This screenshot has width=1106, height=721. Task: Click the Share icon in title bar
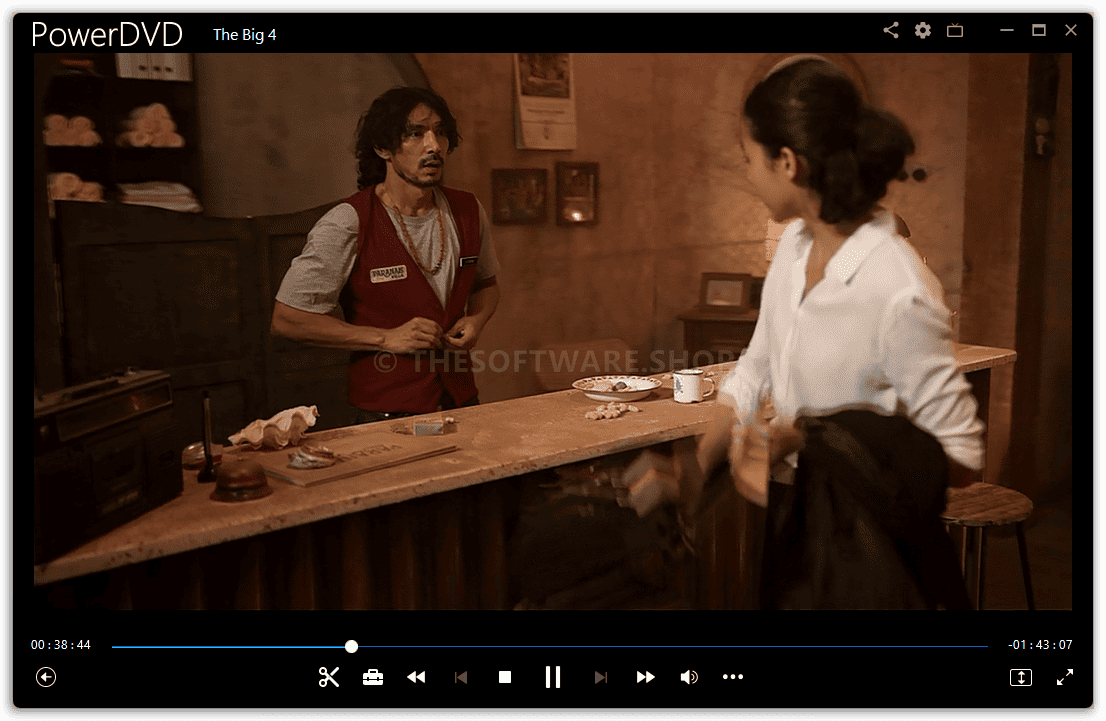pyautogui.click(x=891, y=30)
